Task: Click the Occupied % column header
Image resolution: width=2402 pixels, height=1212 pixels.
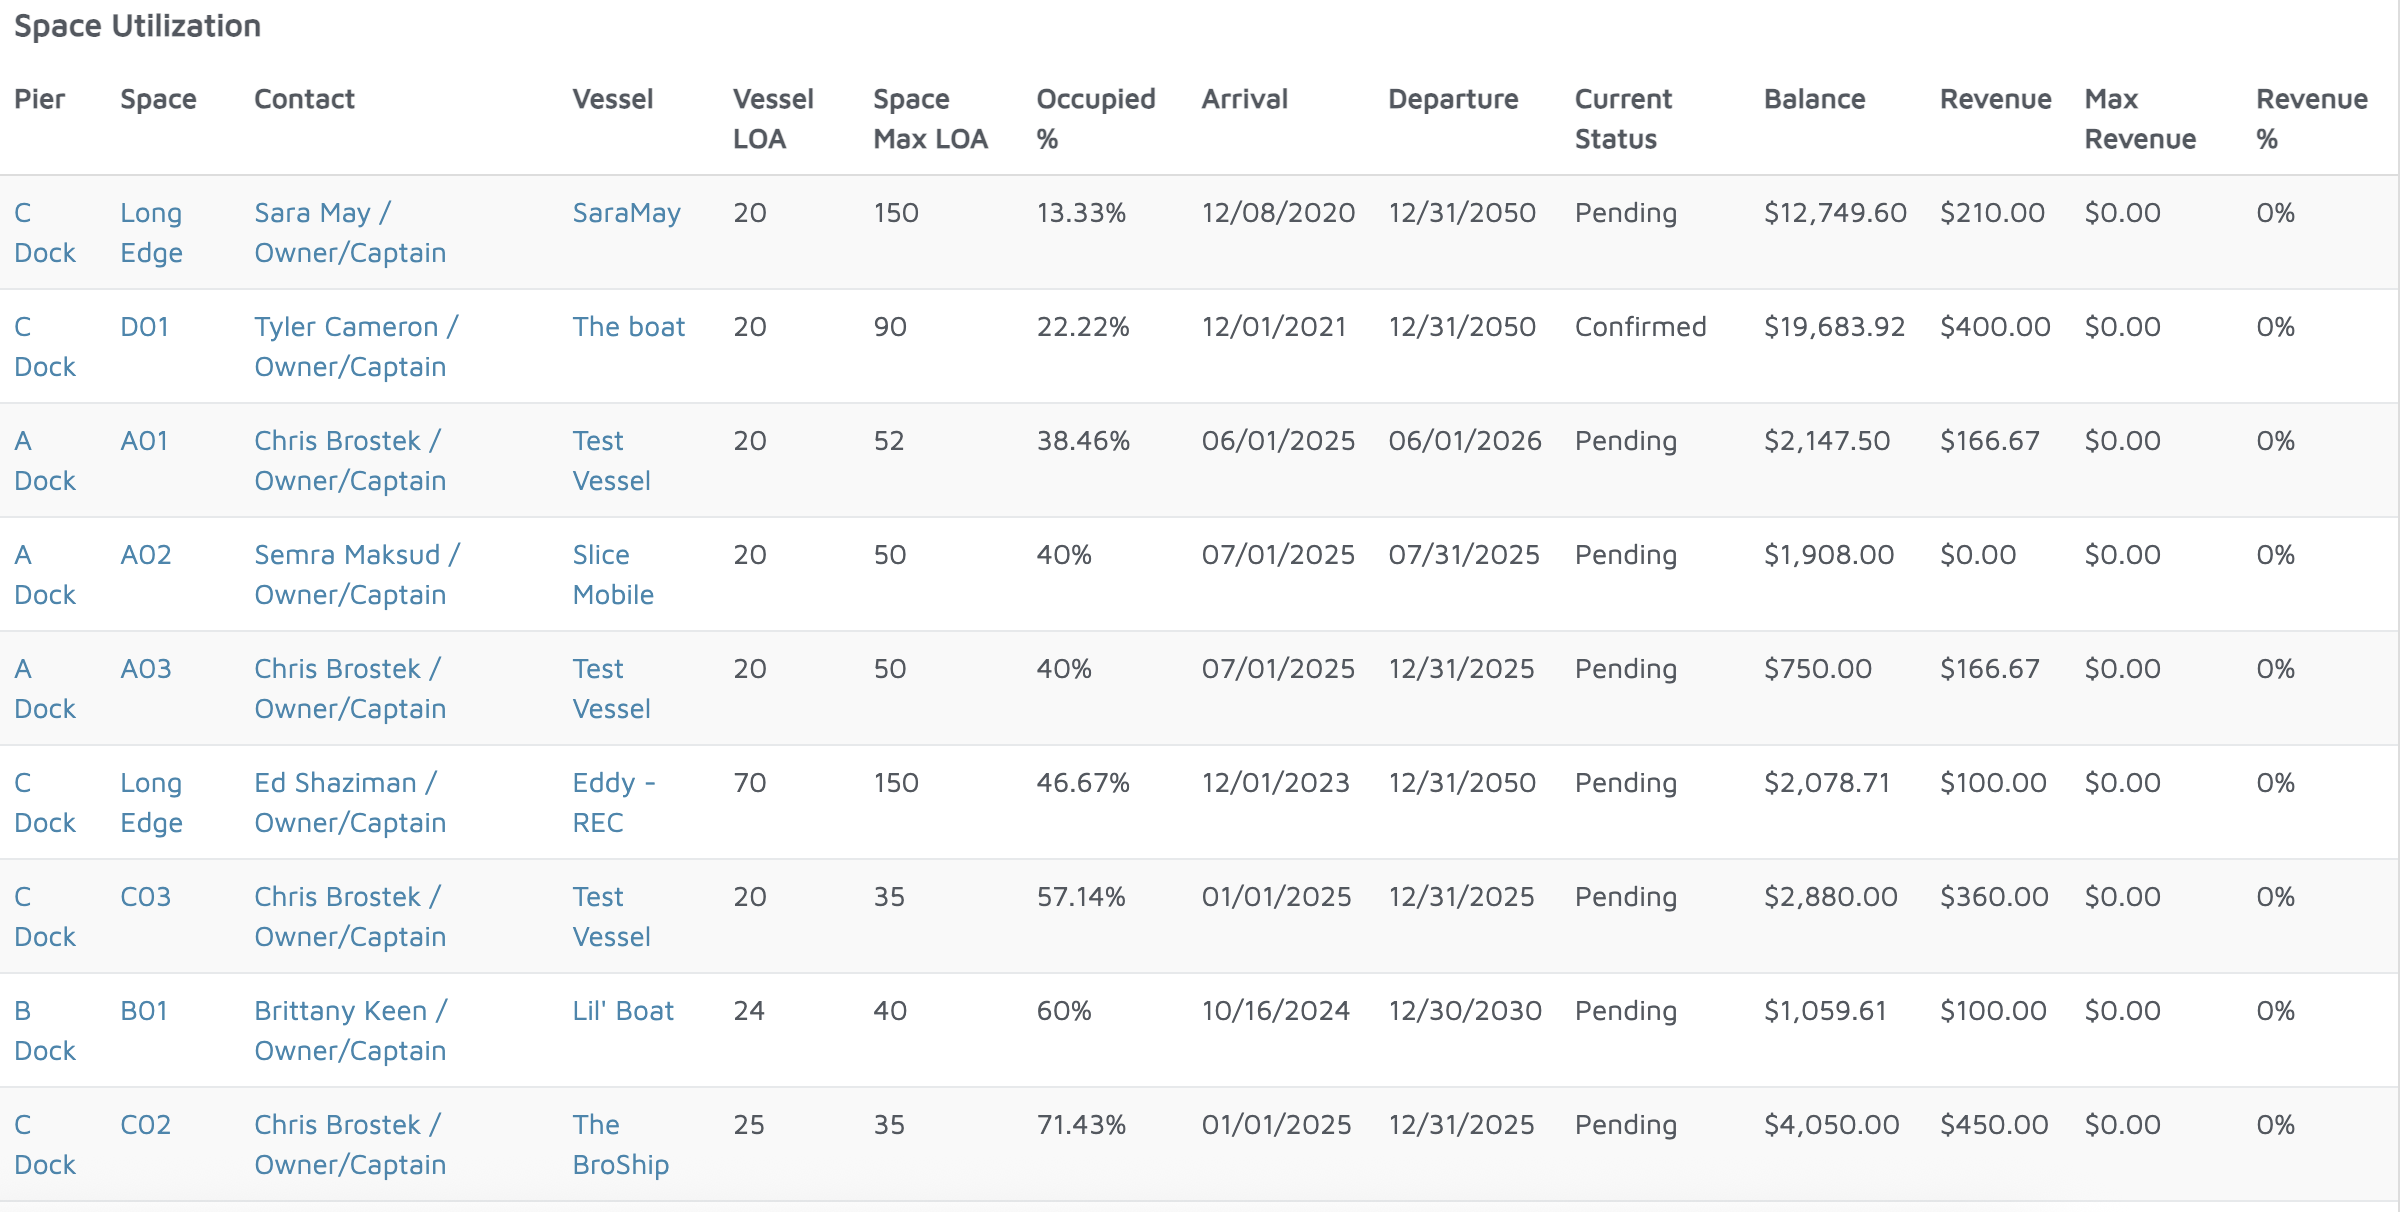Action: pyautogui.click(x=1095, y=118)
